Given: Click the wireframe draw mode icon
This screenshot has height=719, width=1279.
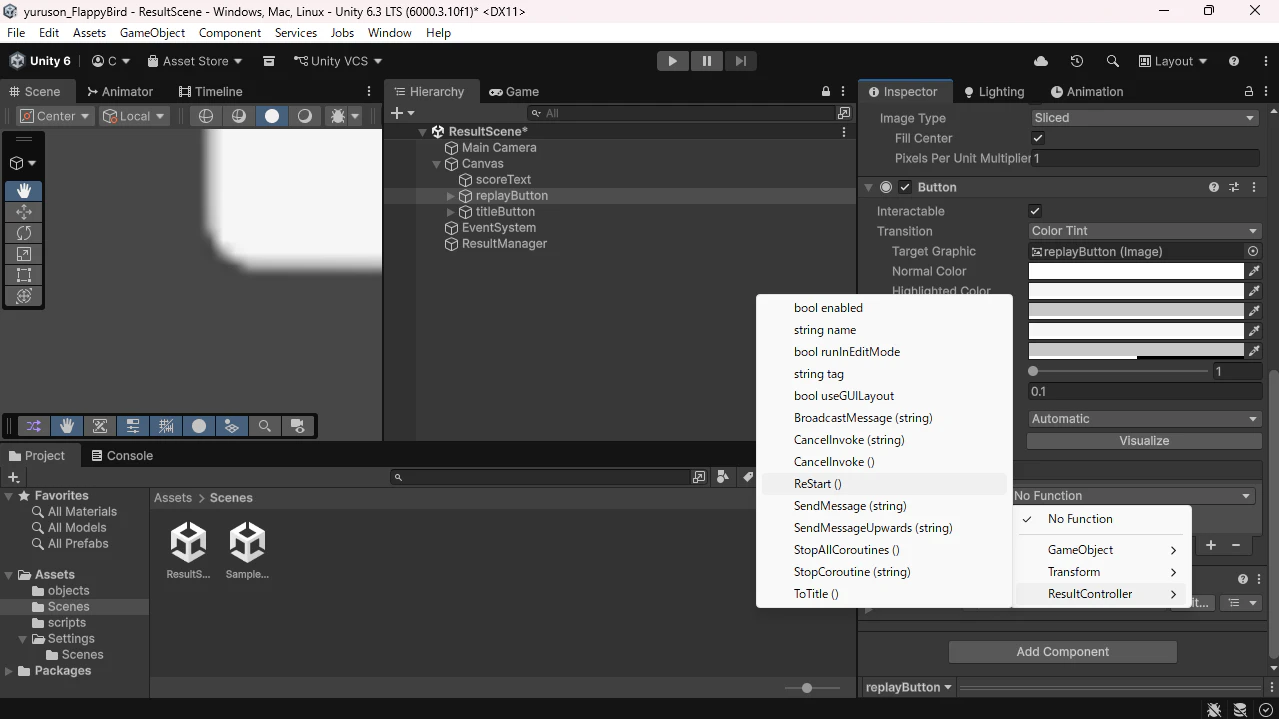Looking at the screenshot, I should [206, 116].
